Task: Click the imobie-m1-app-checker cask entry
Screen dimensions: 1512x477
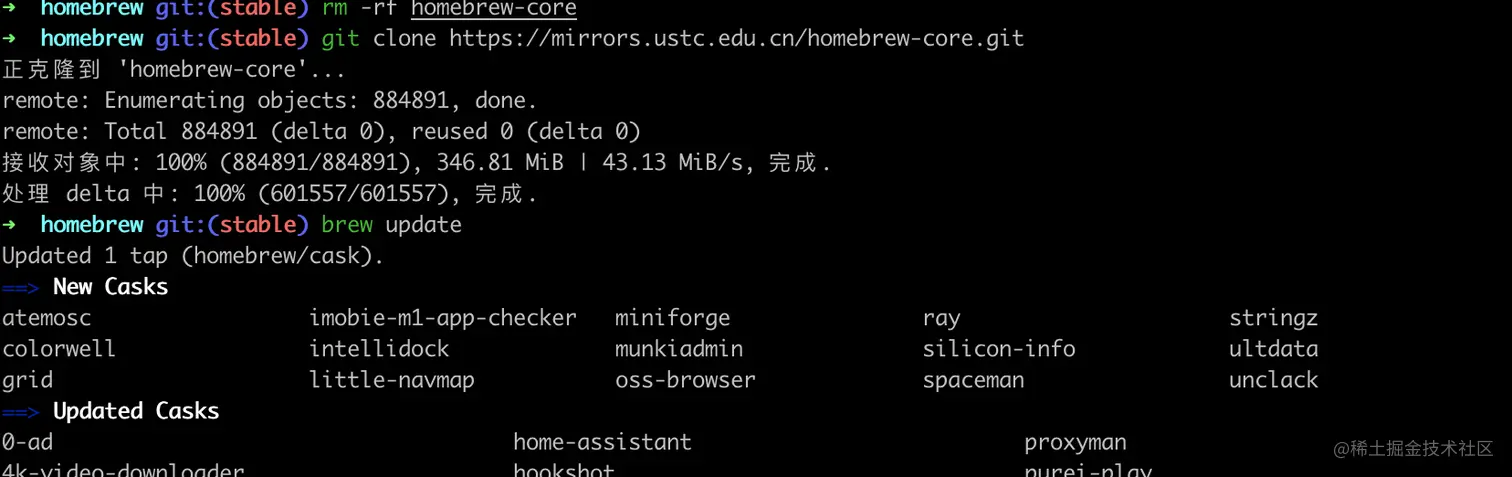Action: pos(442,318)
